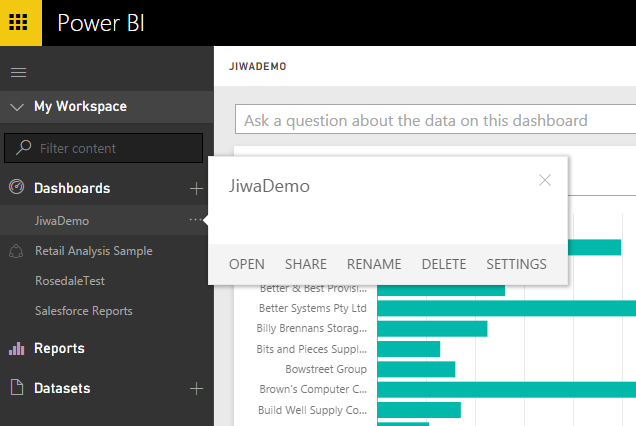Click the Ask a question Q&A box
Viewport: 636px width, 426px height.
[x=436, y=119]
